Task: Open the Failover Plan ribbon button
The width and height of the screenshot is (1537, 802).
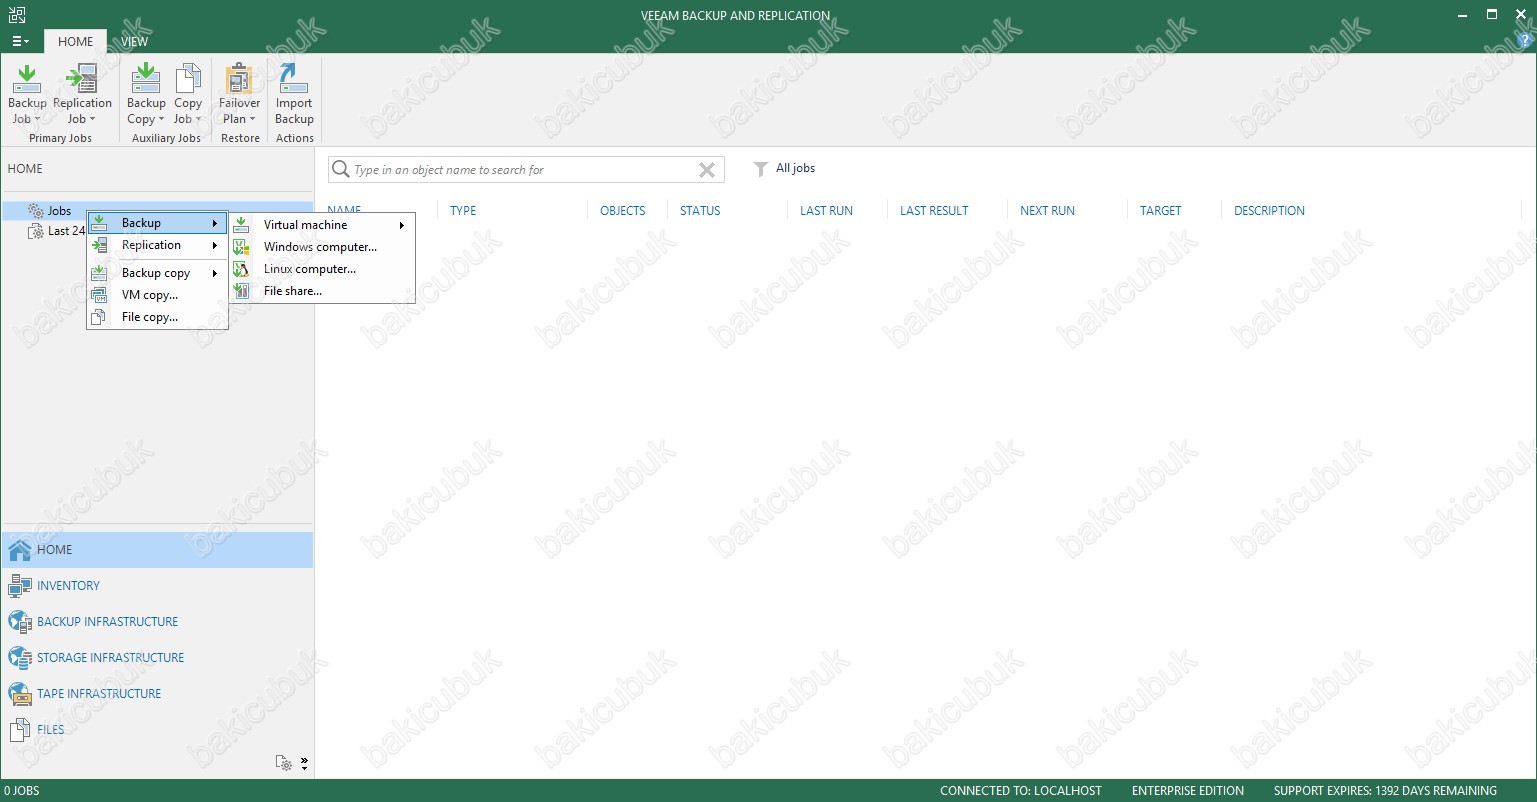Action: [x=239, y=94]
